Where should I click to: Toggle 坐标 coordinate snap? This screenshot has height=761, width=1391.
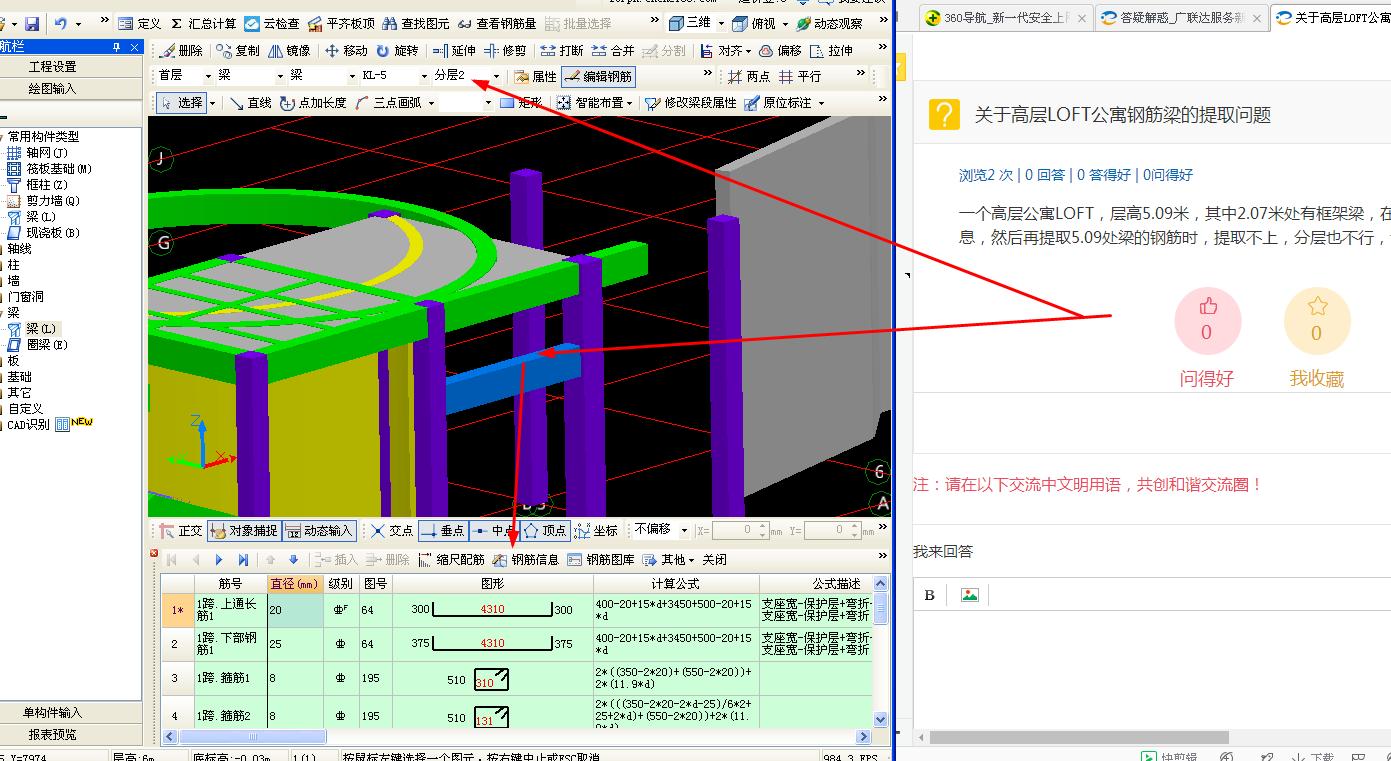point(595,531)
